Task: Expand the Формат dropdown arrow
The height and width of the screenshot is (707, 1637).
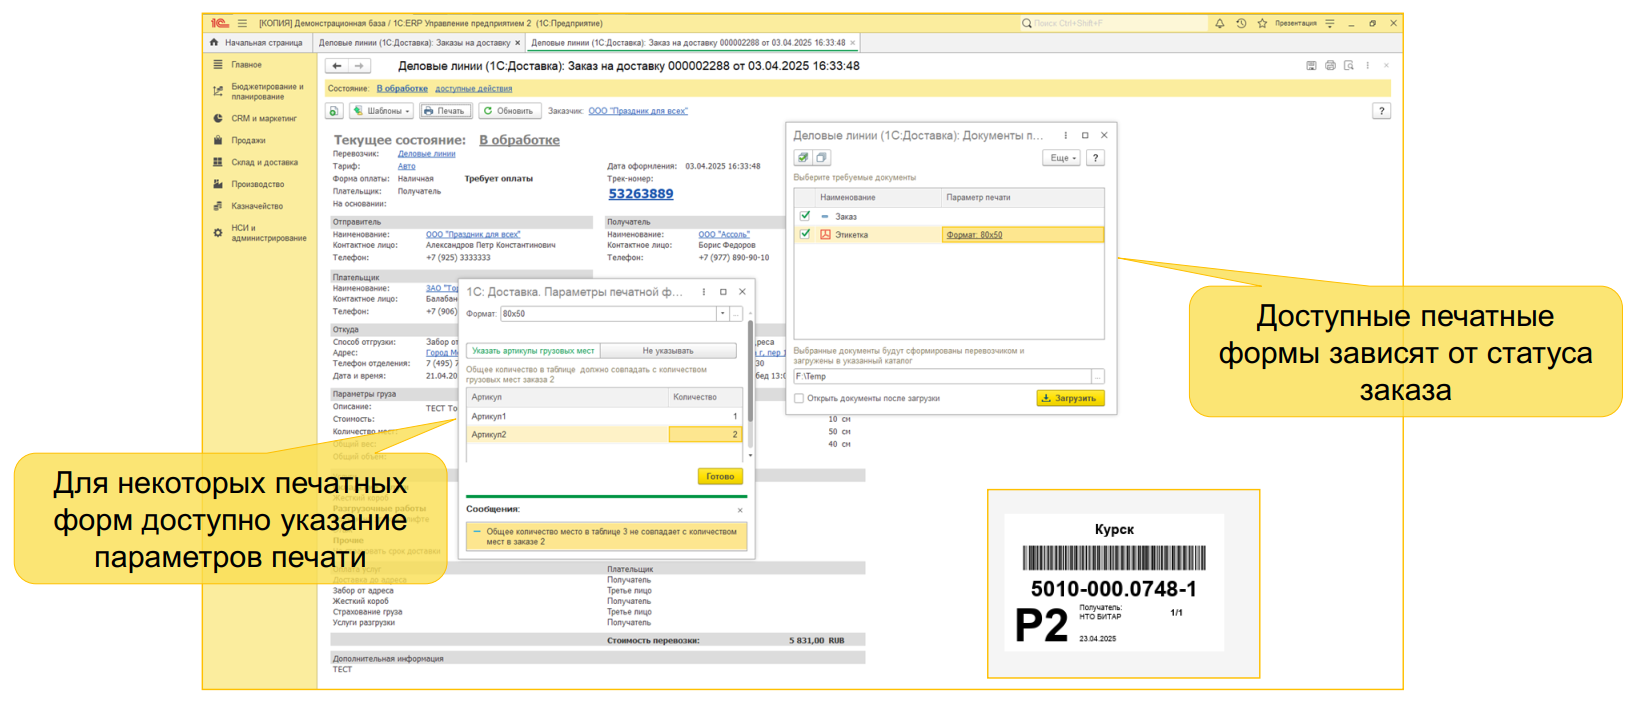Action: tap(722, 314)
